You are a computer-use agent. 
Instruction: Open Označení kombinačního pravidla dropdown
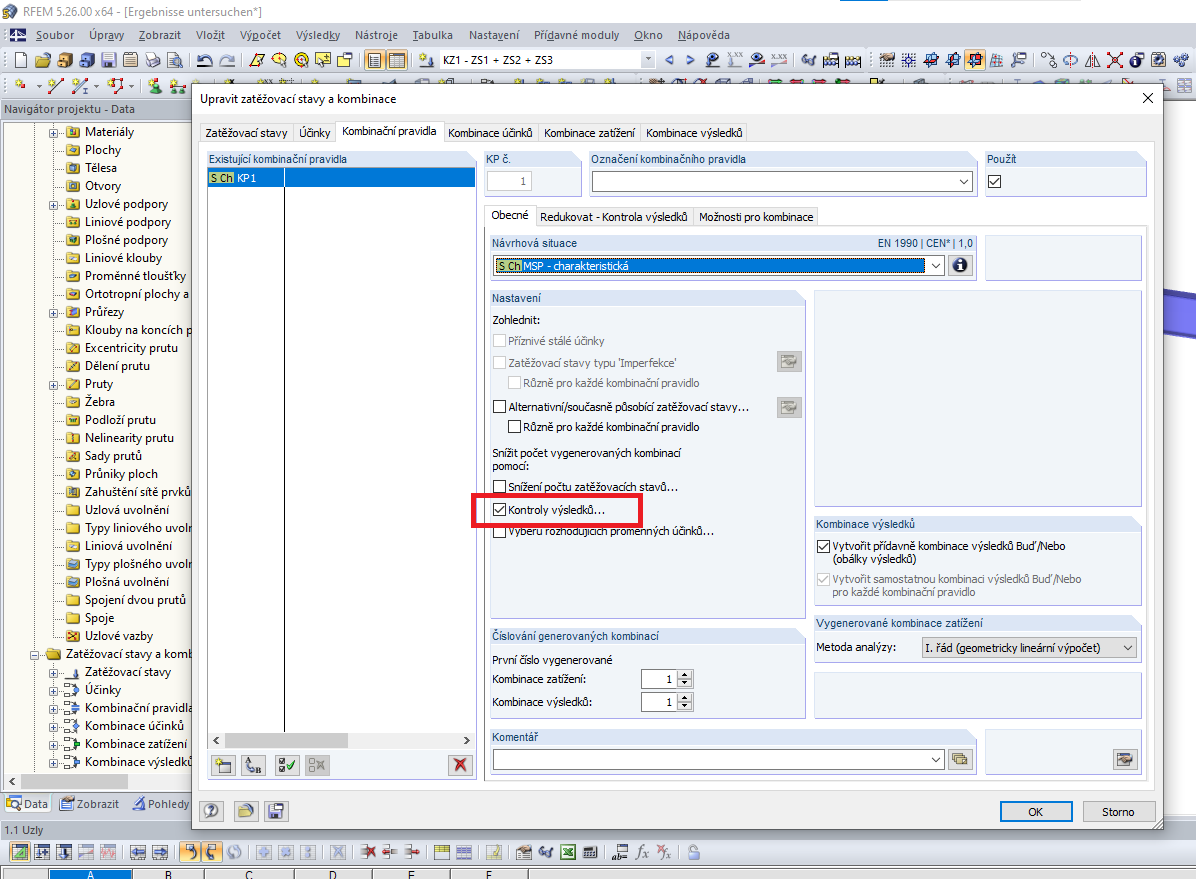click(x=964, y=182)
